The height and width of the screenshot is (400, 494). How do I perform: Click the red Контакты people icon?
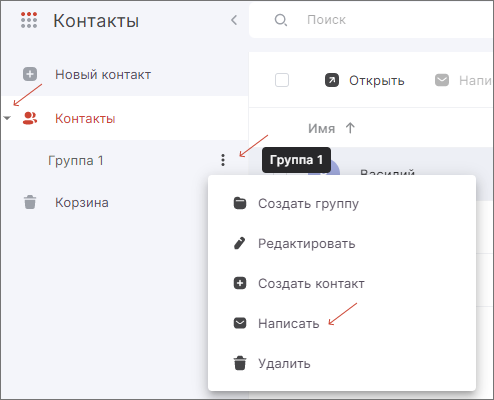(x=30, y=118)
